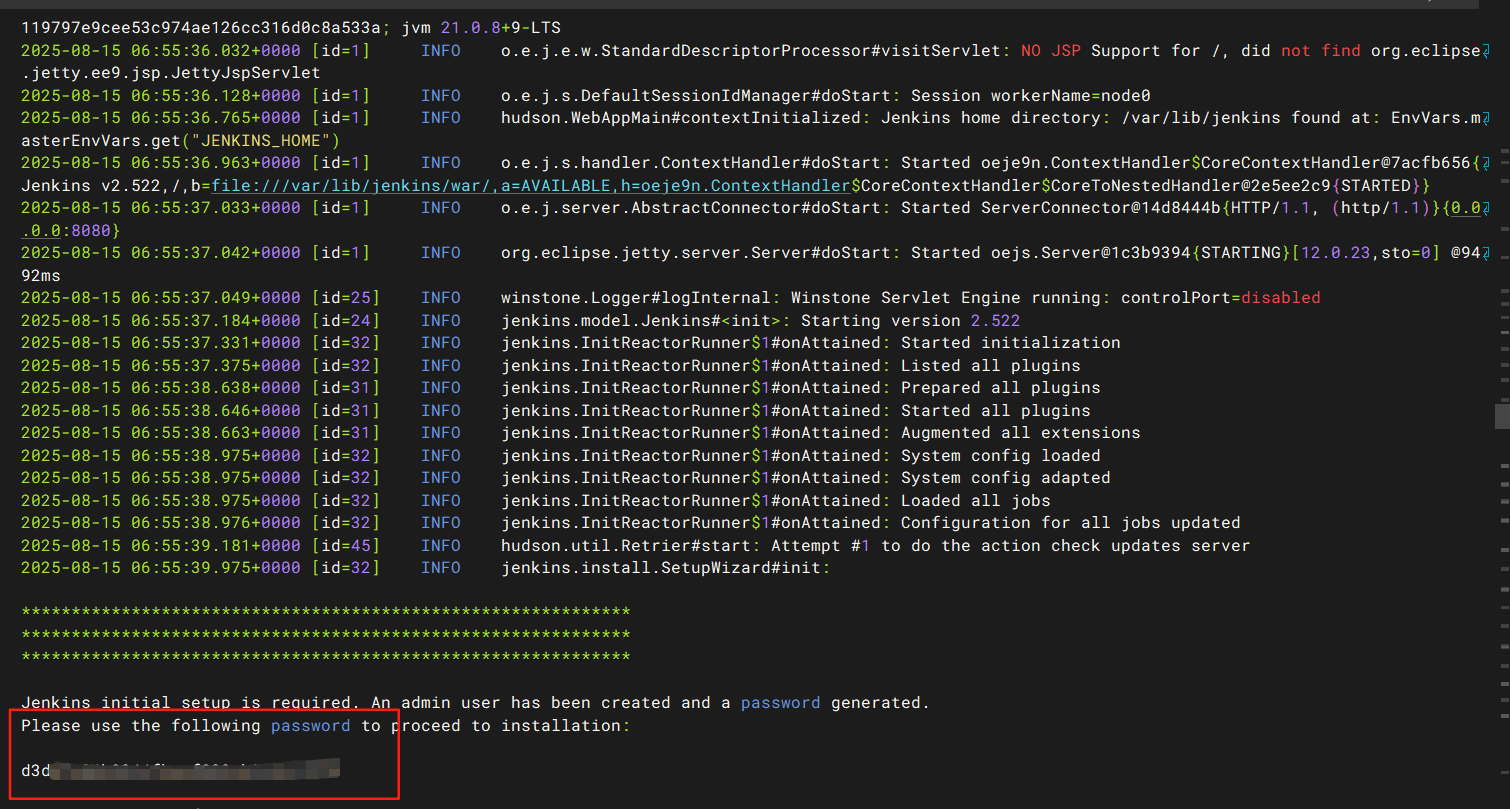Screen dimensions: 1510x809
Task: Click 'Session workerName=node0' in the log
Action: tap(1031, 96)
